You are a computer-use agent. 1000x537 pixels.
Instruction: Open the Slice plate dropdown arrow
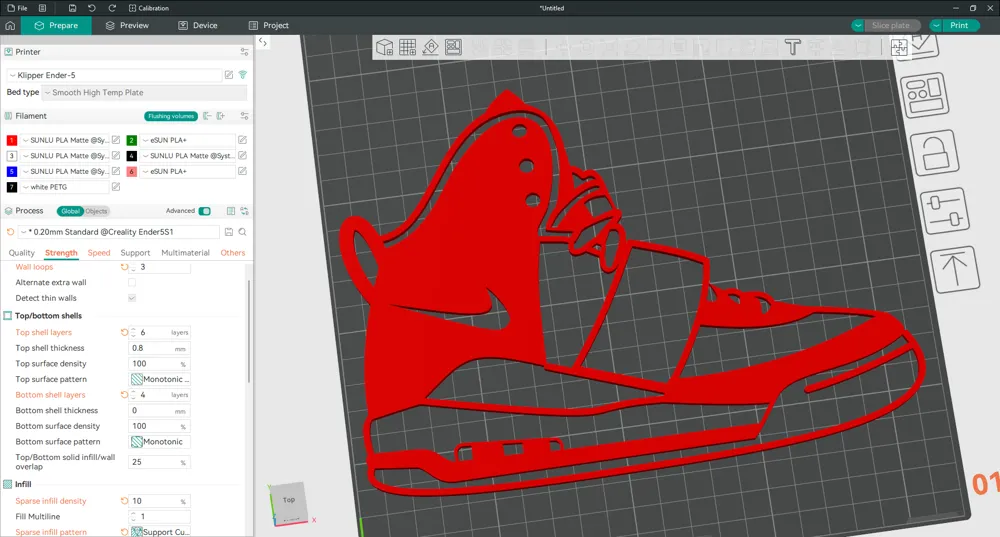click(858, 26)
